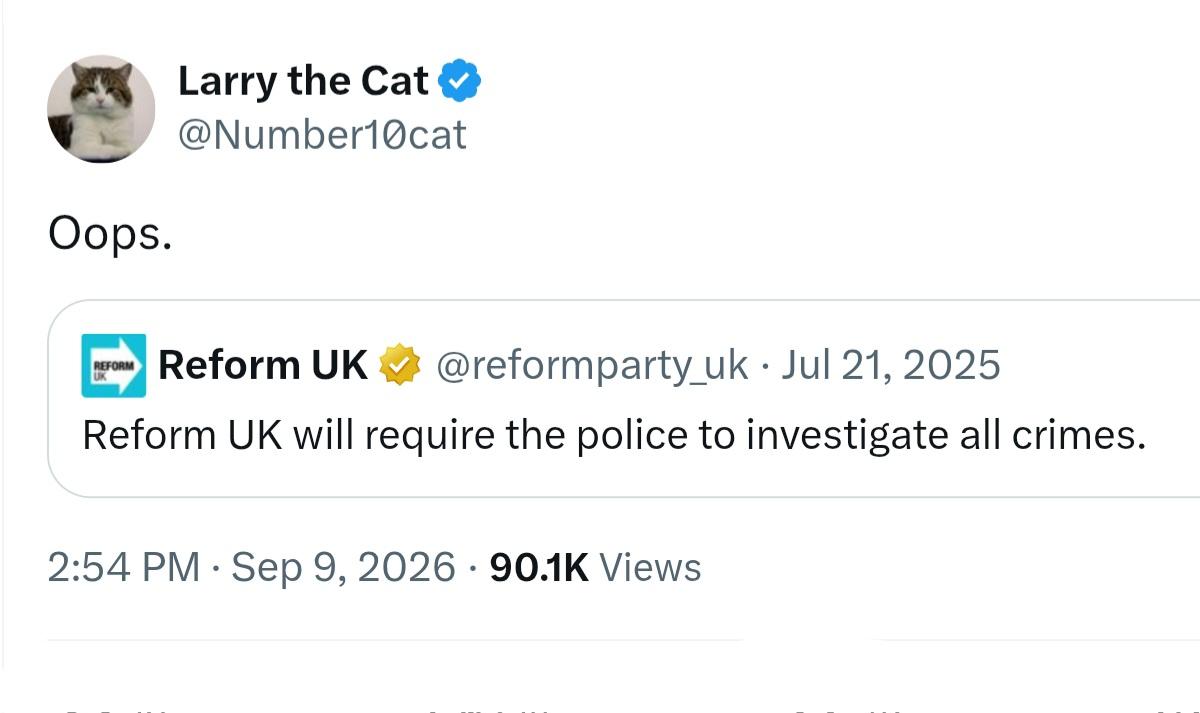Open Larry the Cat's profile picture
The width and height of the screenshot is (1200, 713).
[x=101, y=109]
